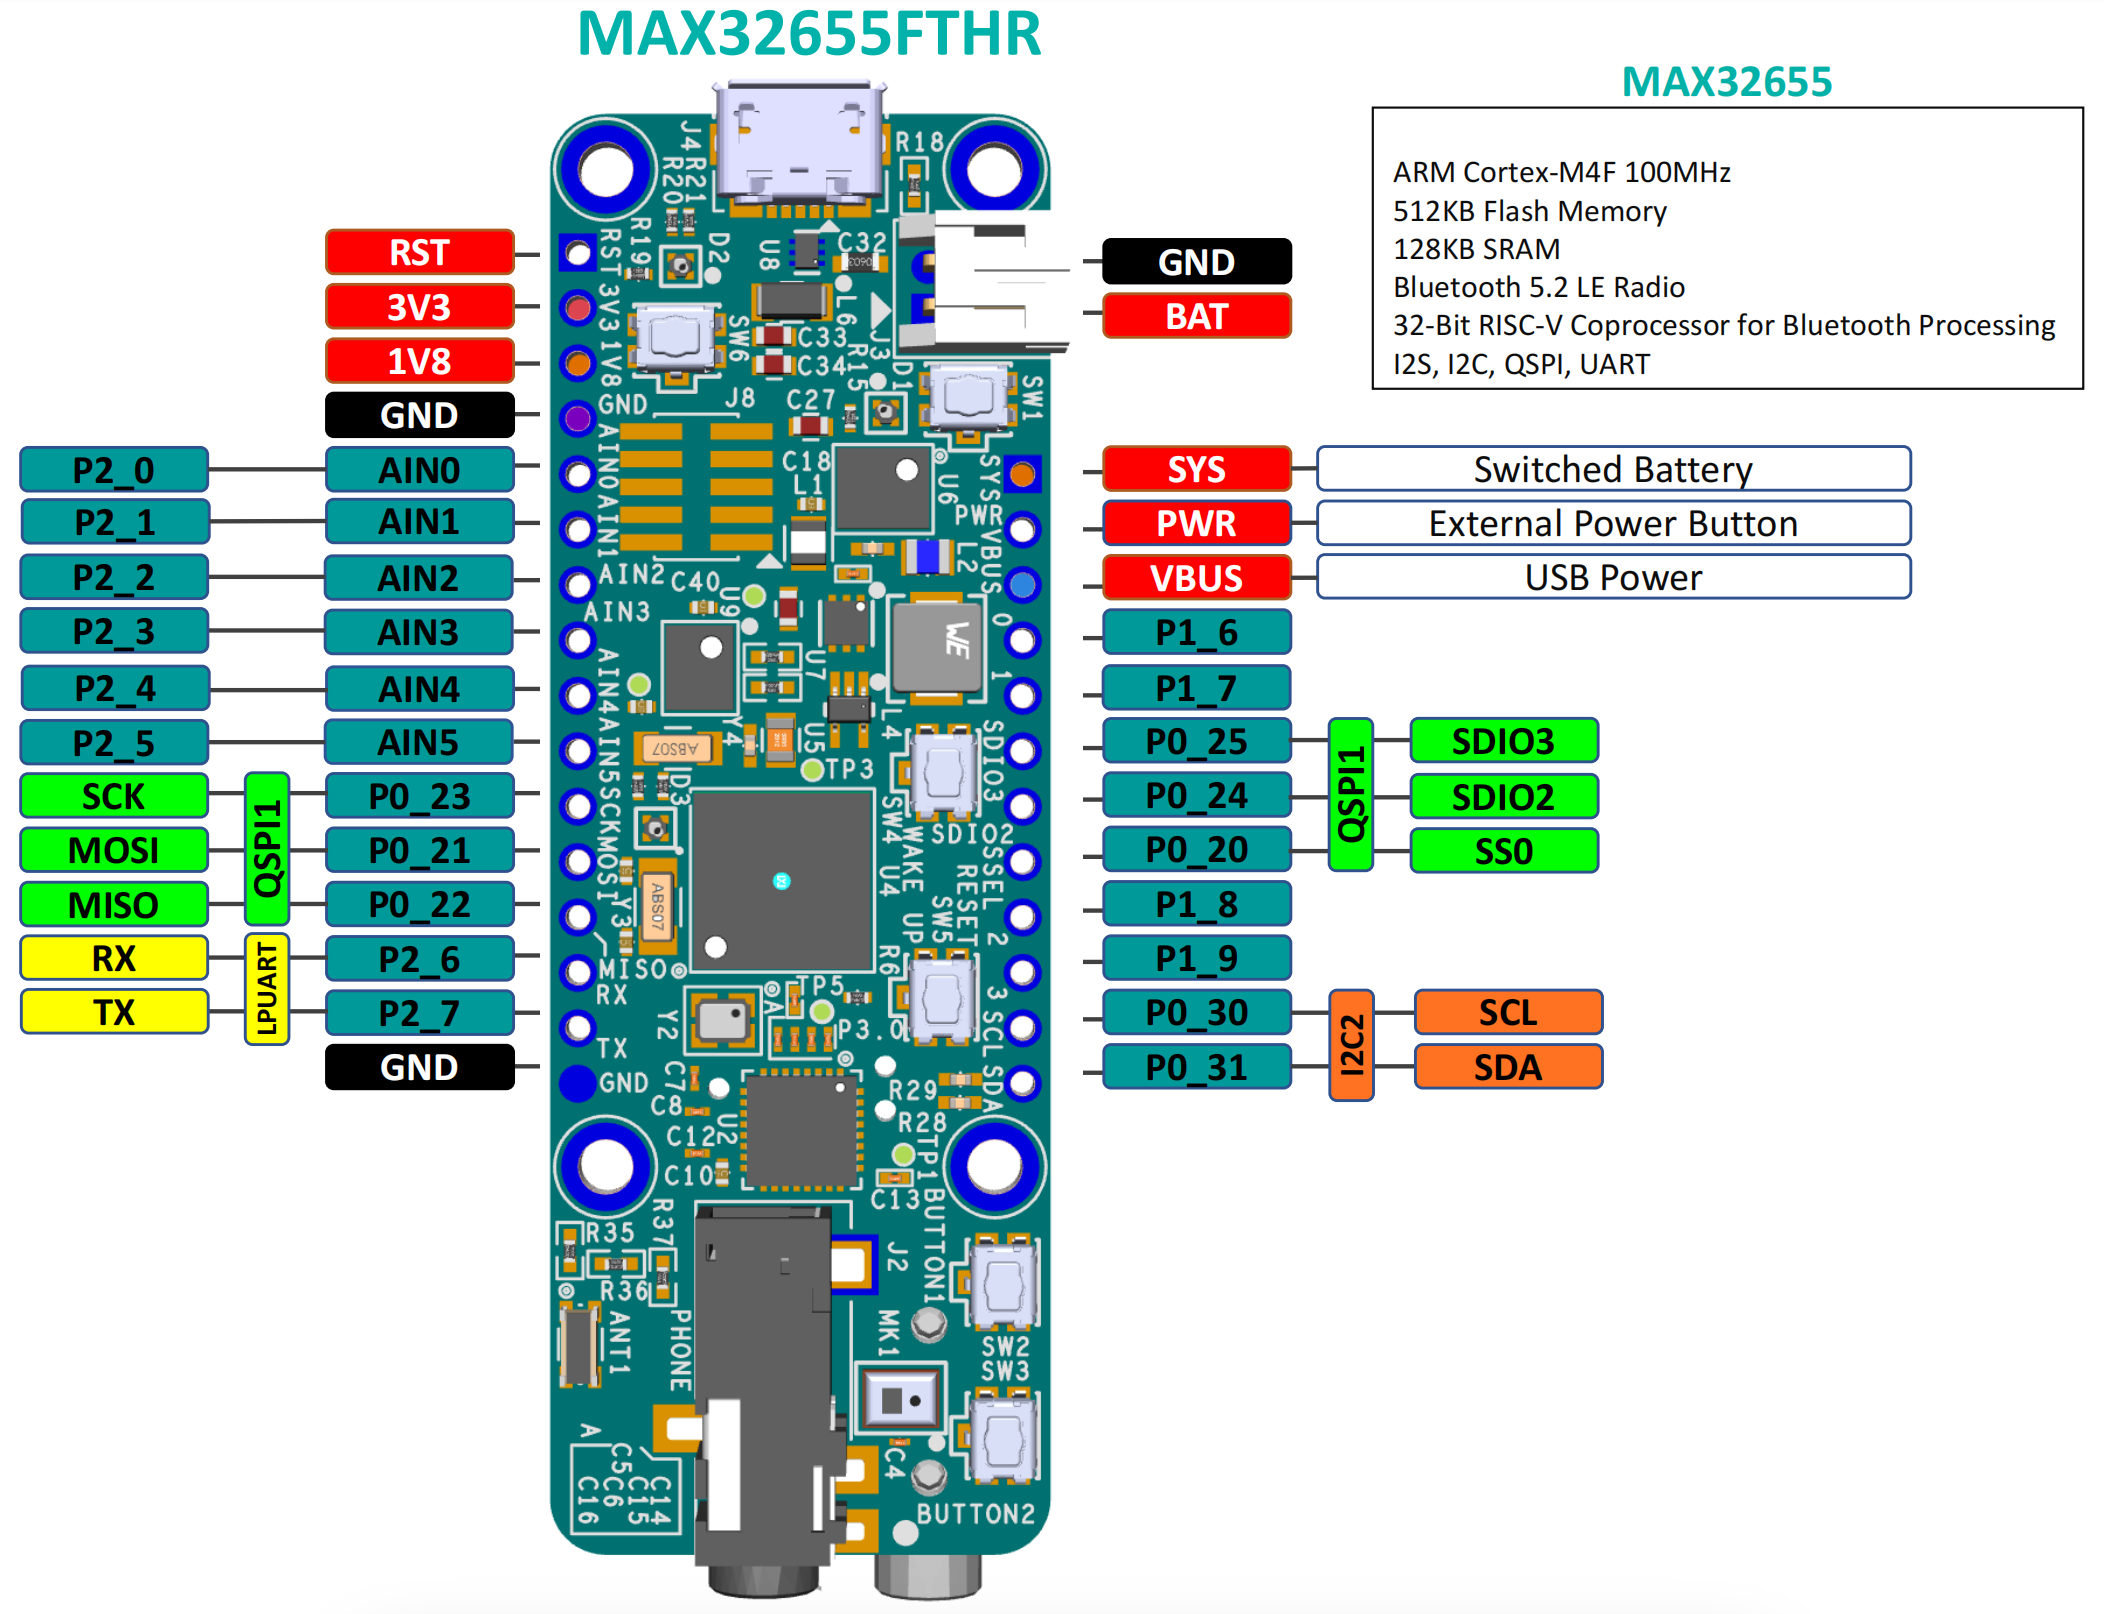Click the ARM Cortex-M4F 100MHz line
This screenshot has height=1614, width=2104.
[x=1561, y=172]
